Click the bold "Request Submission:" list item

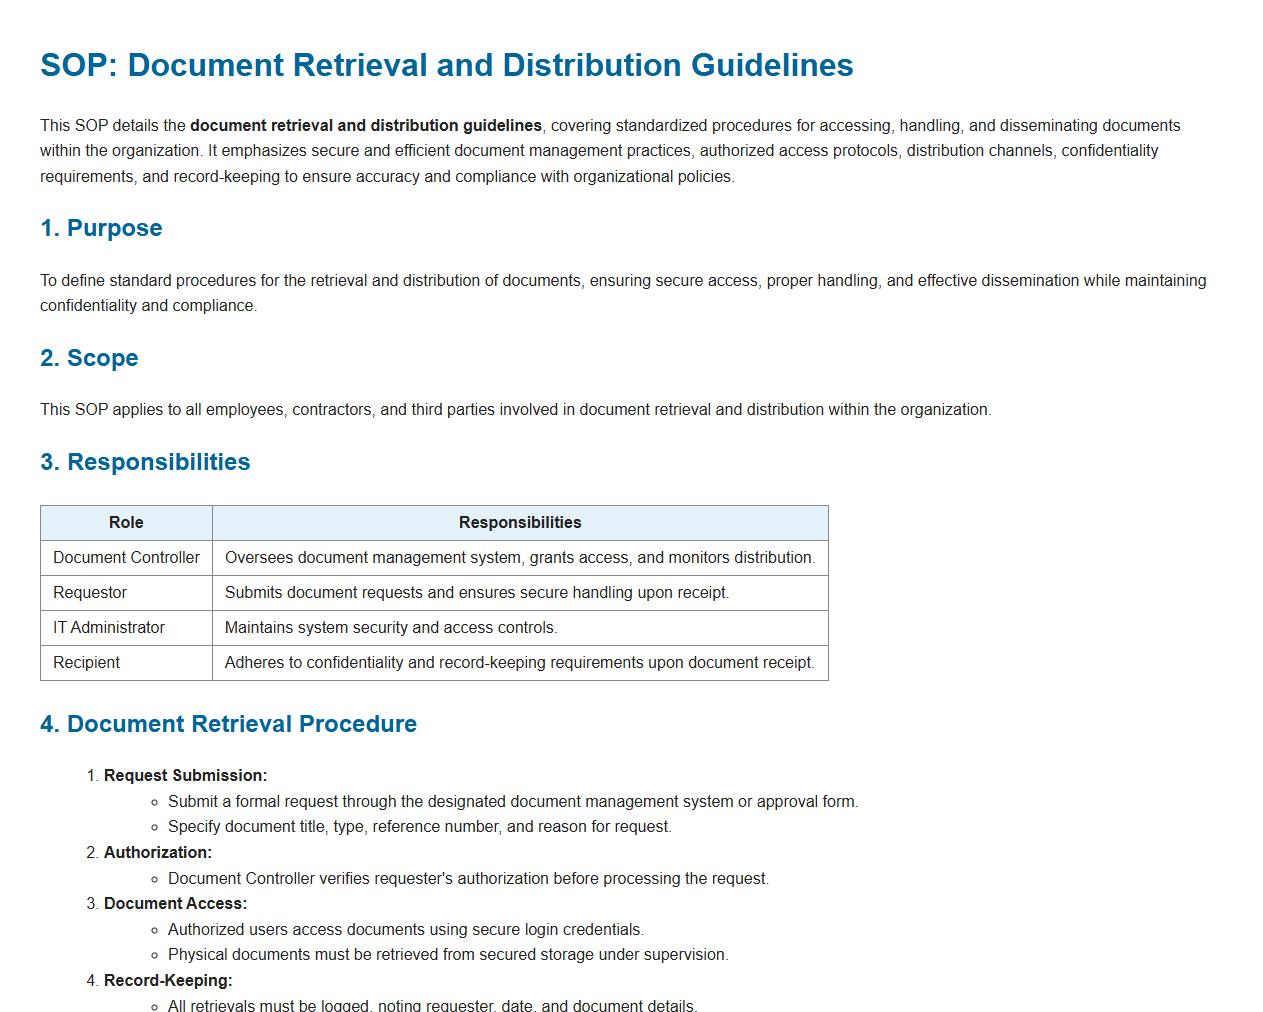pos(185,776)
